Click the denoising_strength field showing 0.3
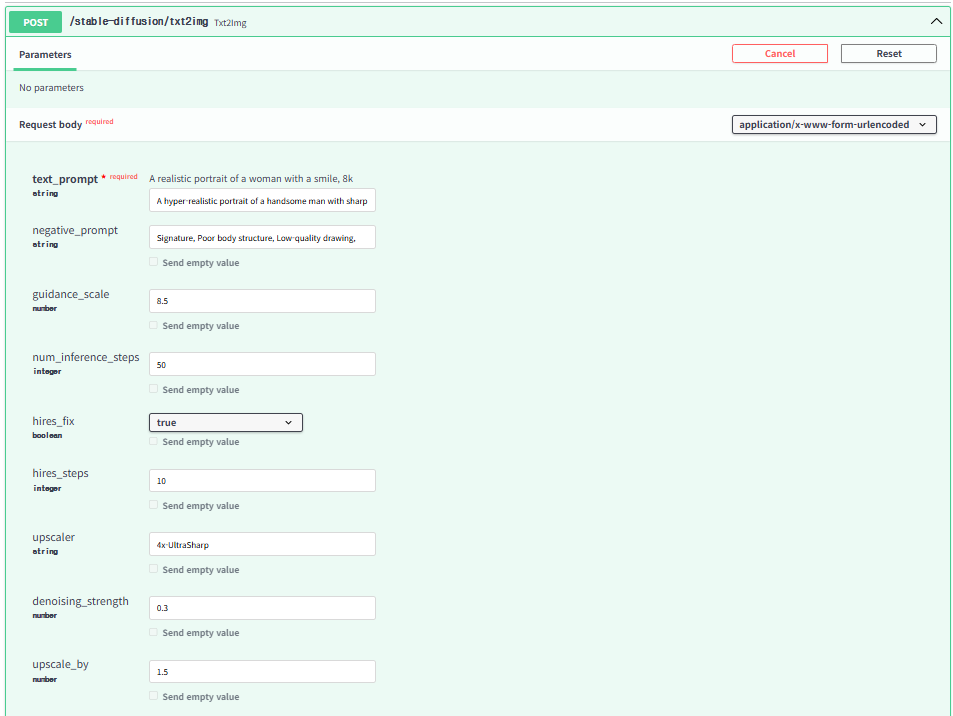This screenshot has height=716, width=953. tap(262, 608)
